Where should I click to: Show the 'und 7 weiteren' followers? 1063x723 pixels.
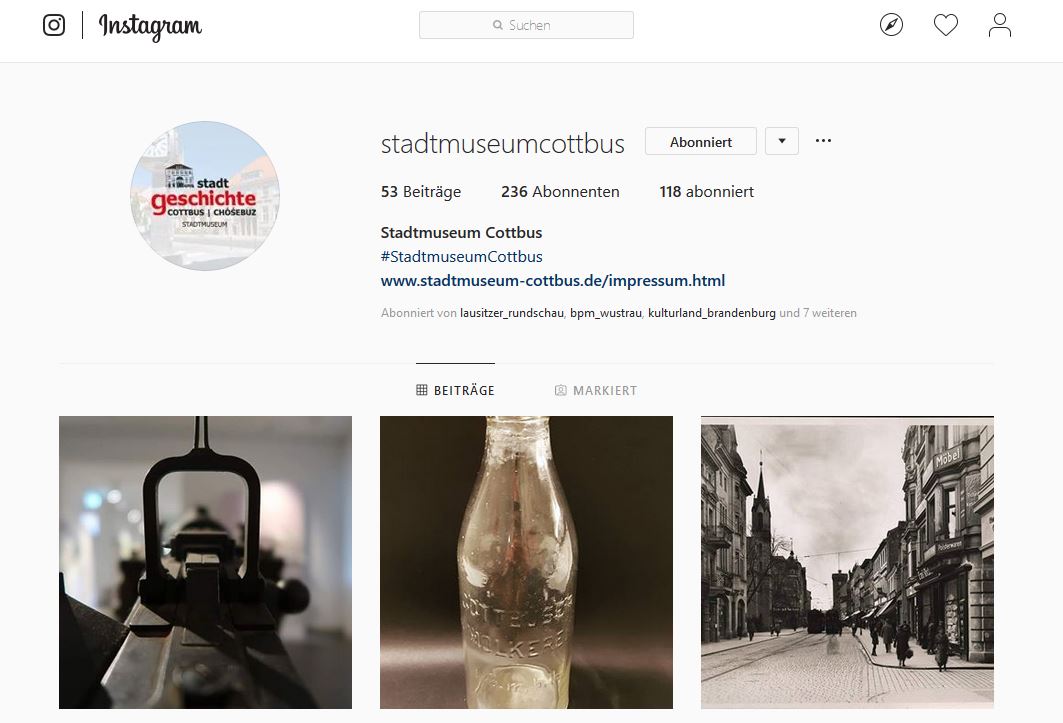click(x=818, y=313)
